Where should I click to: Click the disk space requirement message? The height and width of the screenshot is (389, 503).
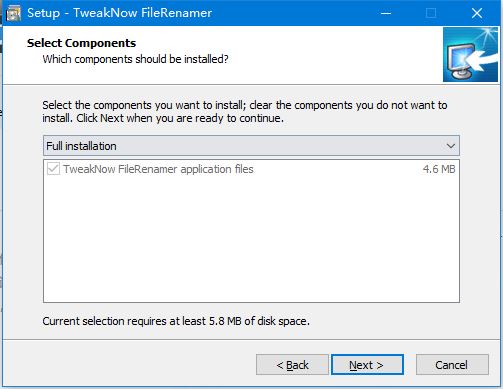click(x=176, y=321)
